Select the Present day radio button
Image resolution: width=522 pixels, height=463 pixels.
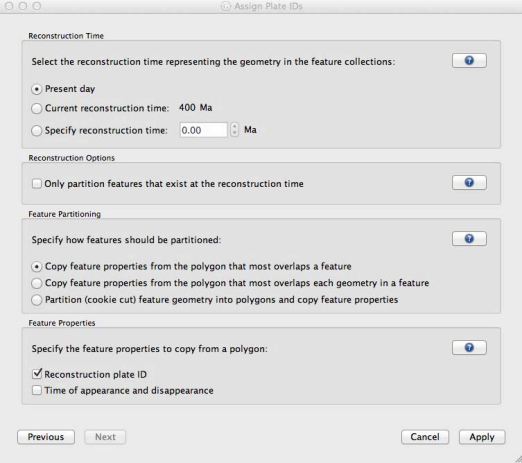click(36, 89)
